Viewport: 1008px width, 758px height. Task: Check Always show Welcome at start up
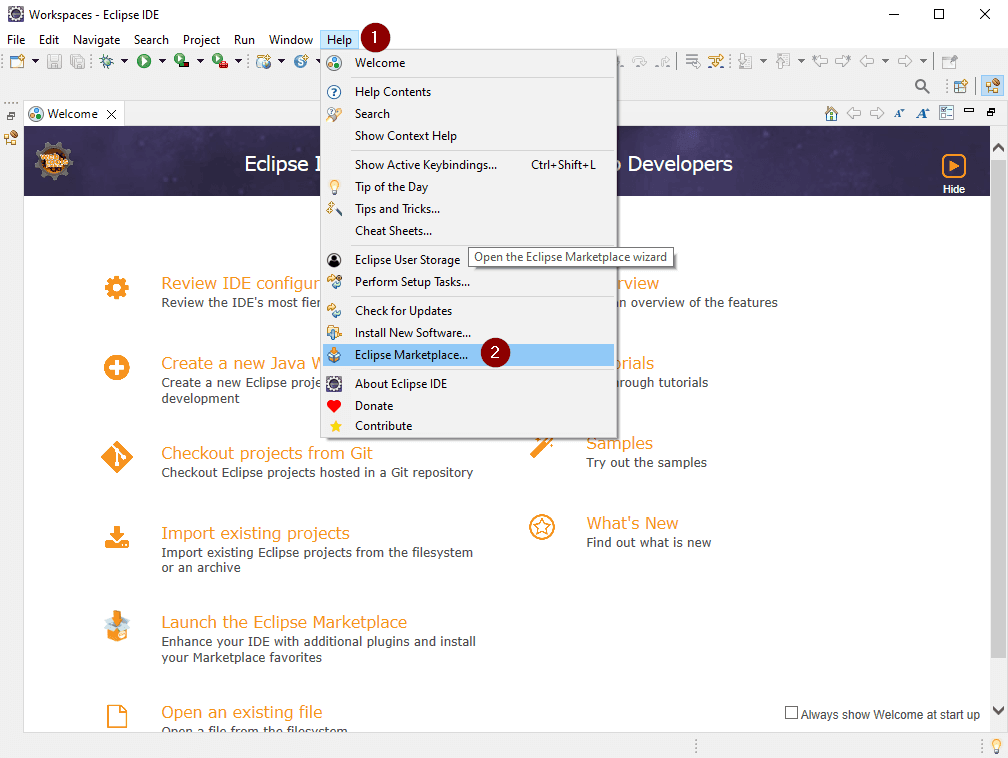(x=793, y=714)
